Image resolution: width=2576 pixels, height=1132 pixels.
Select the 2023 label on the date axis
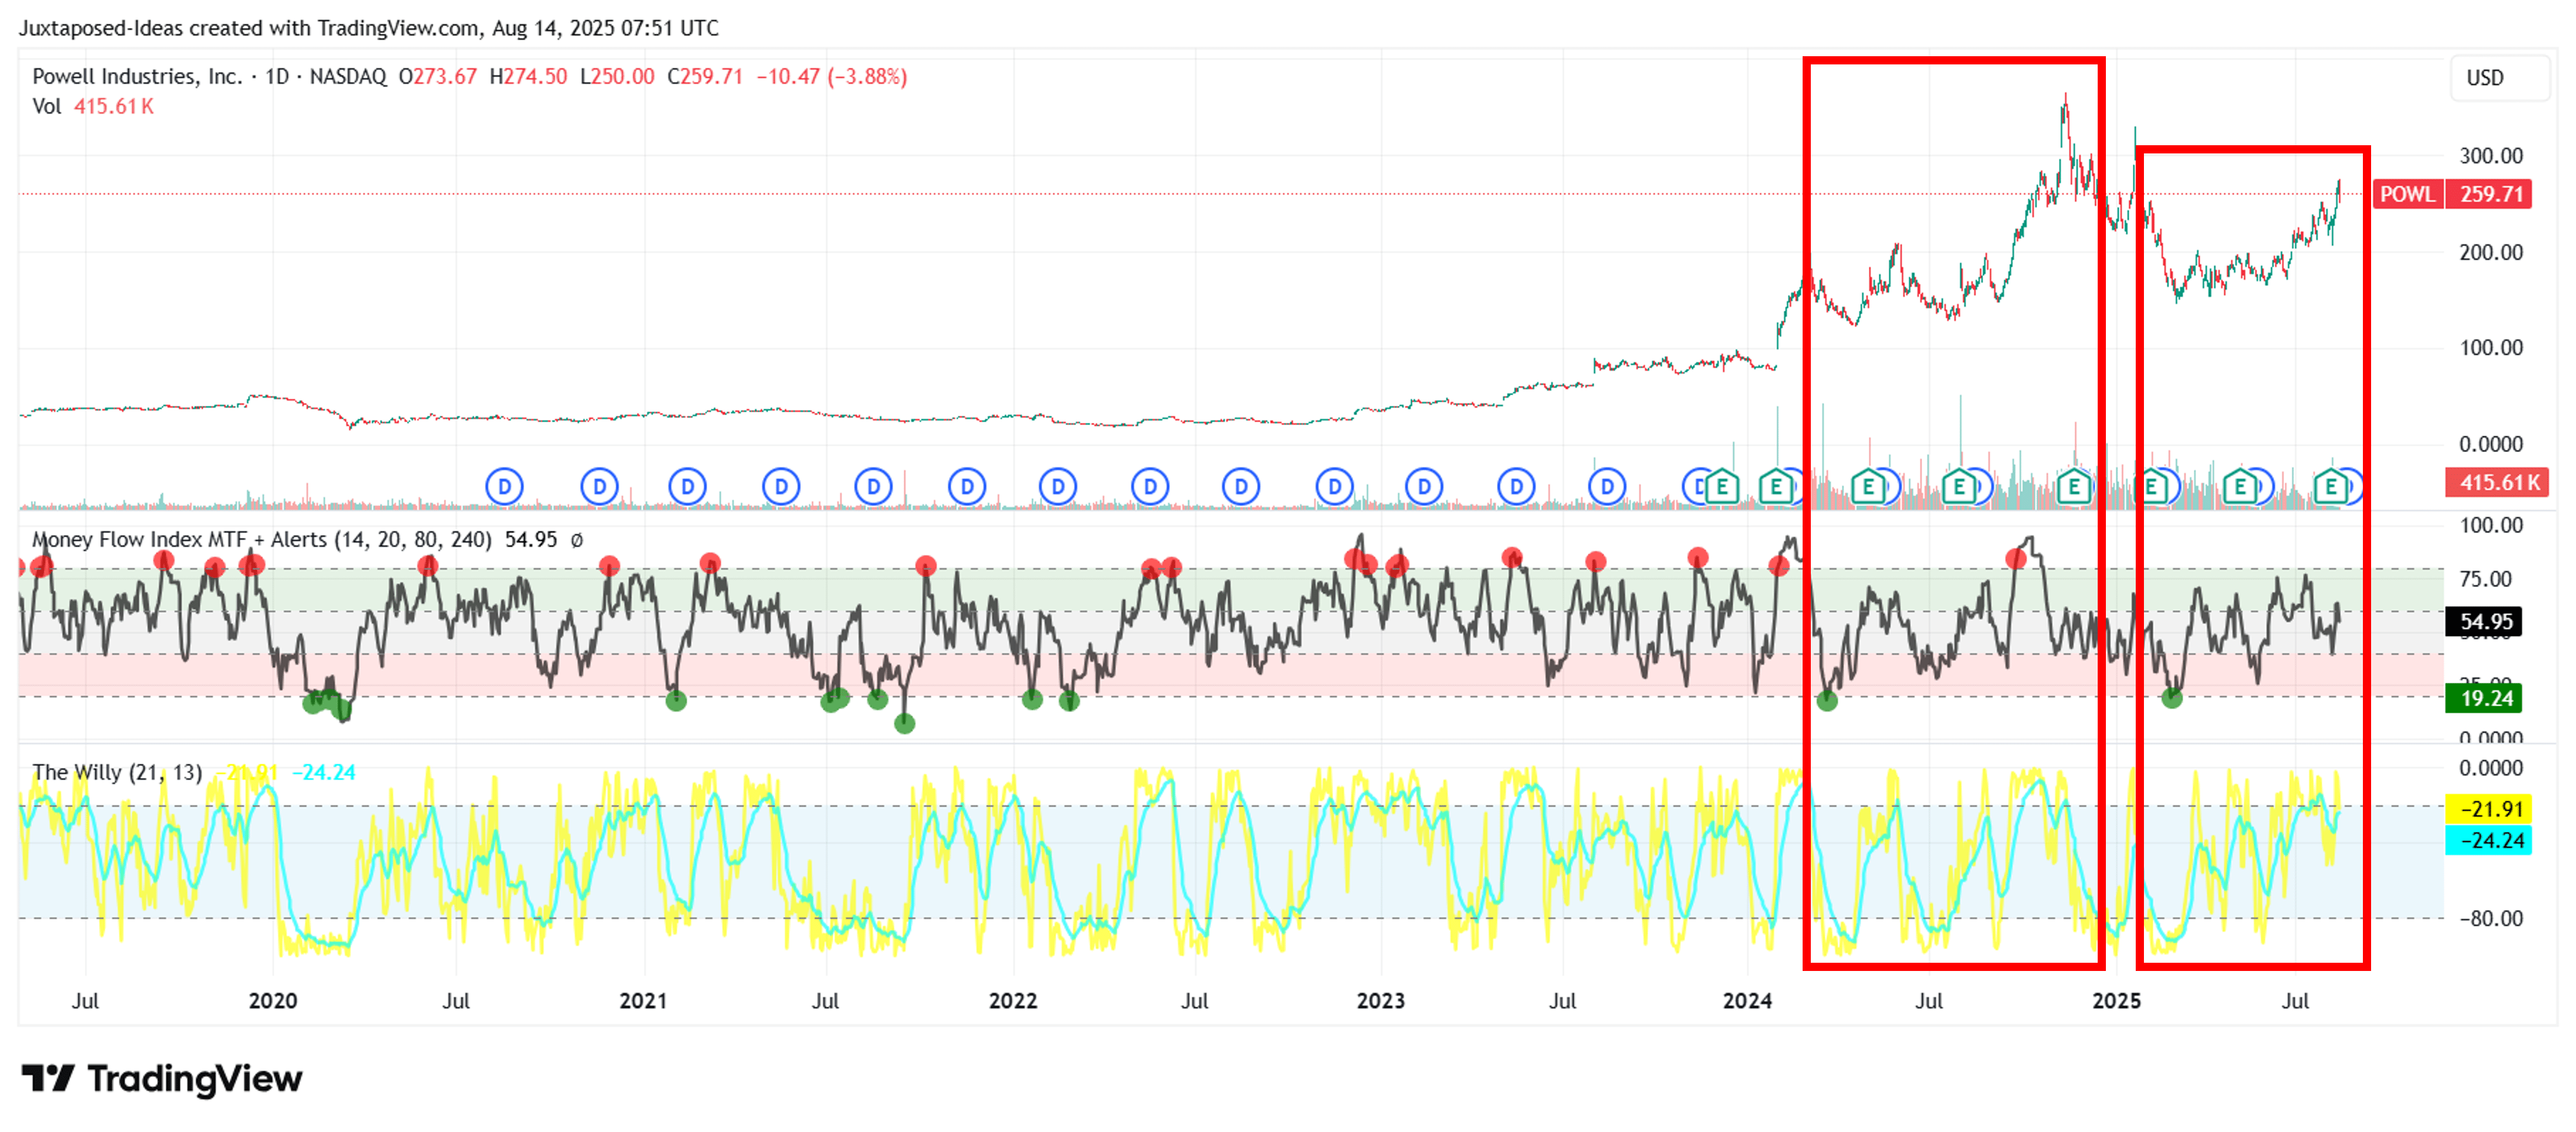tap(1381, 1000)
